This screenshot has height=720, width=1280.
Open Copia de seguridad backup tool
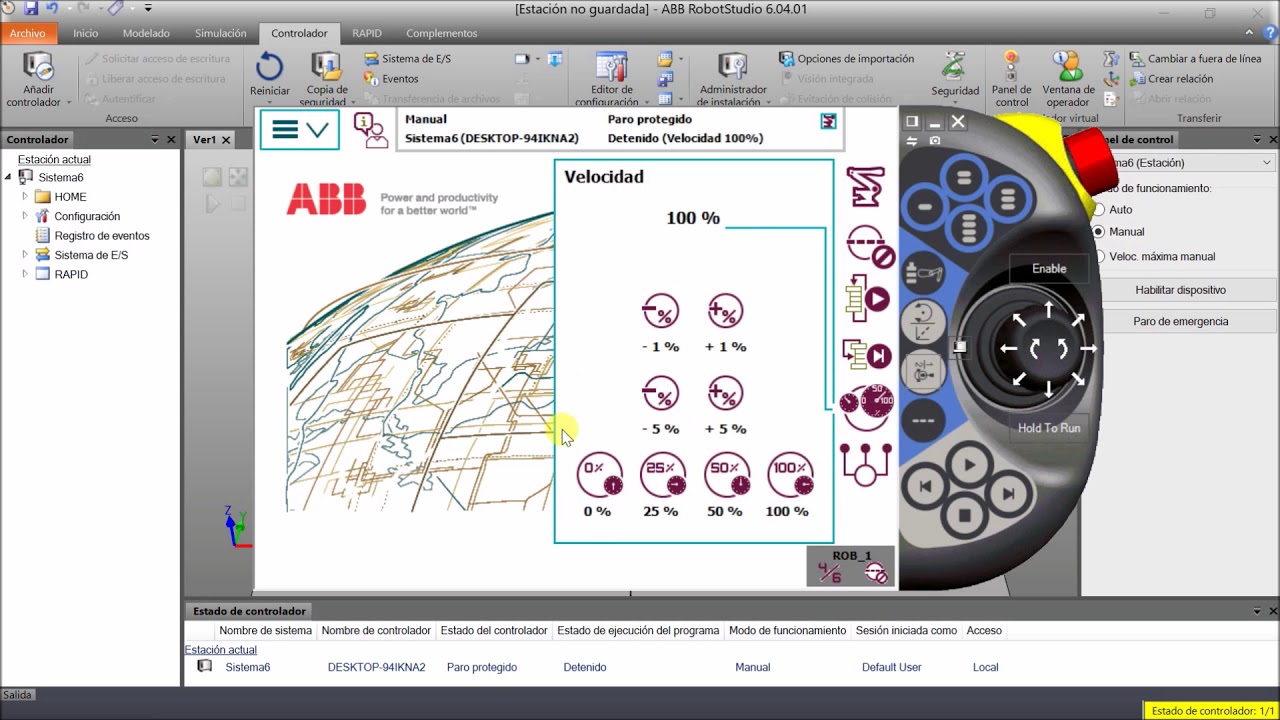click(326, 80)
